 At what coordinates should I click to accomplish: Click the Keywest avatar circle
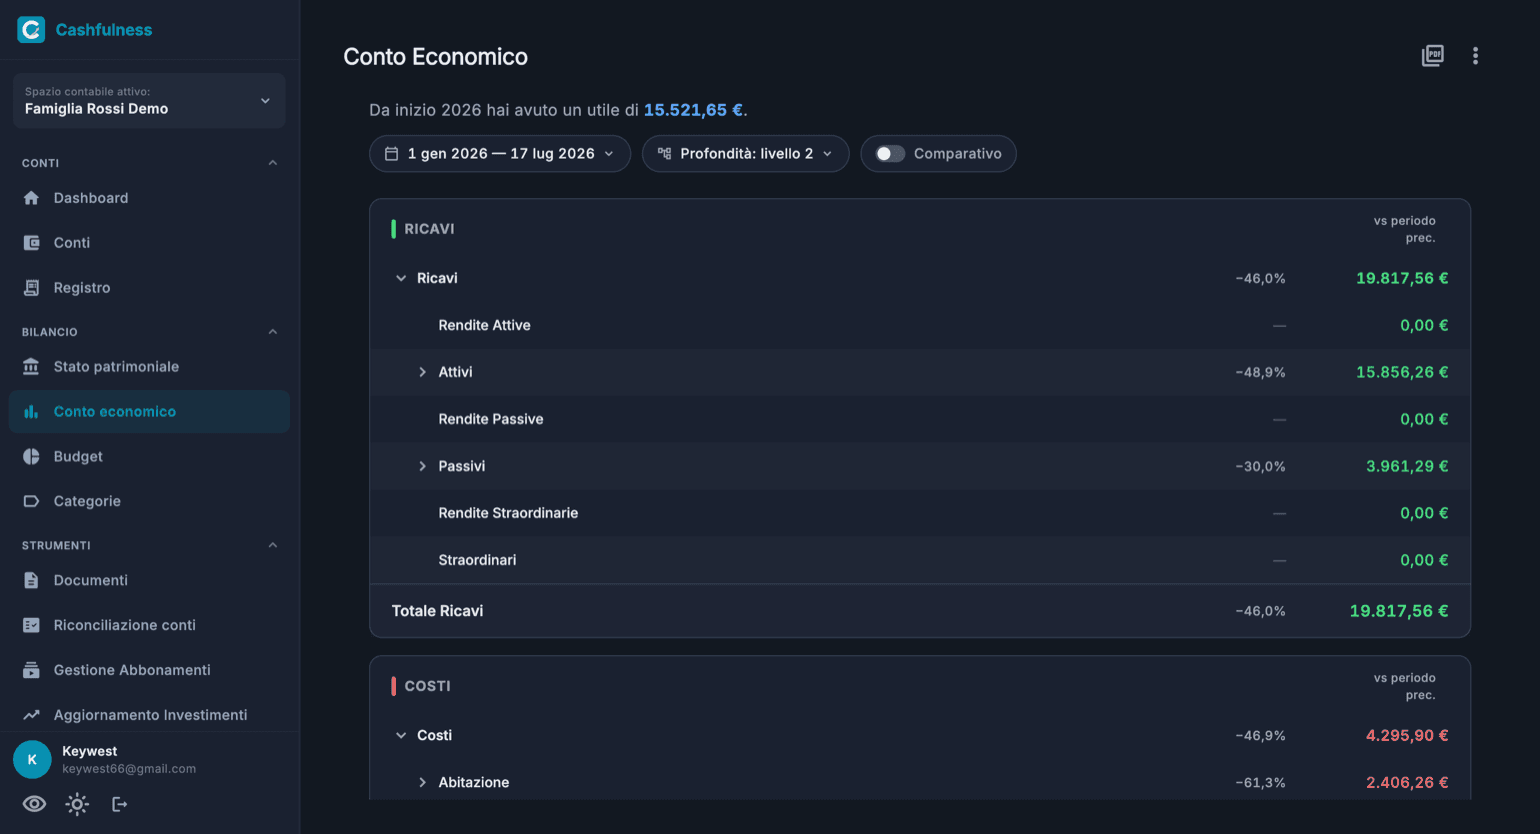pos(32,760)
